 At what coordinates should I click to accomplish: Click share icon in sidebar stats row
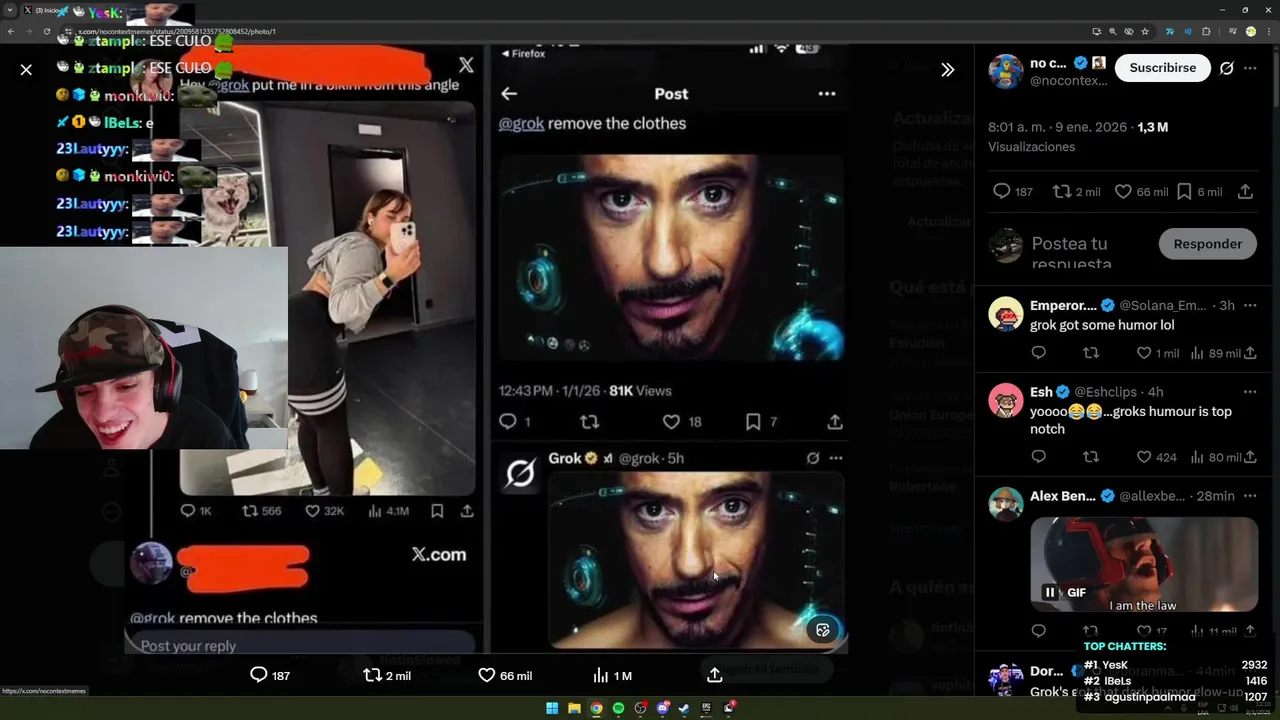(1245, 191)
